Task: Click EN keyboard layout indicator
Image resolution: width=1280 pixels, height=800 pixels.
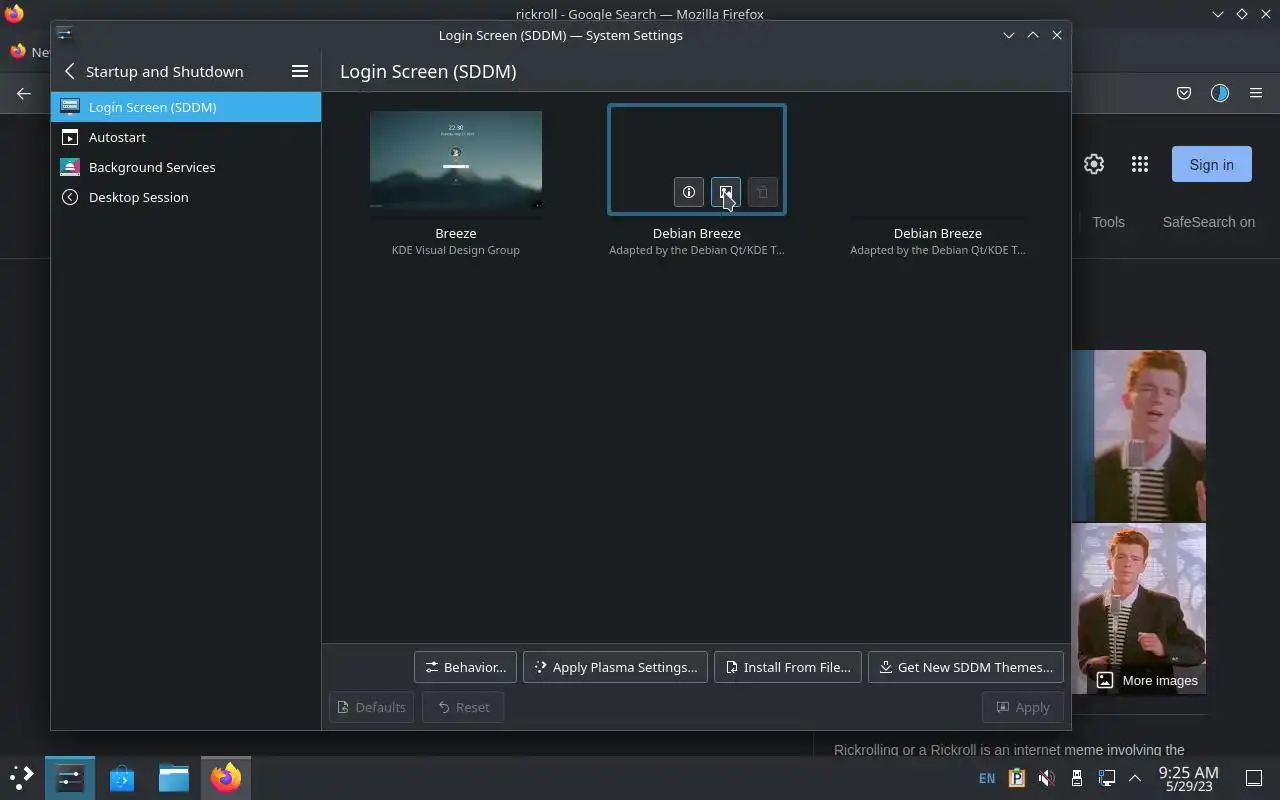Action: coord(987,778)
